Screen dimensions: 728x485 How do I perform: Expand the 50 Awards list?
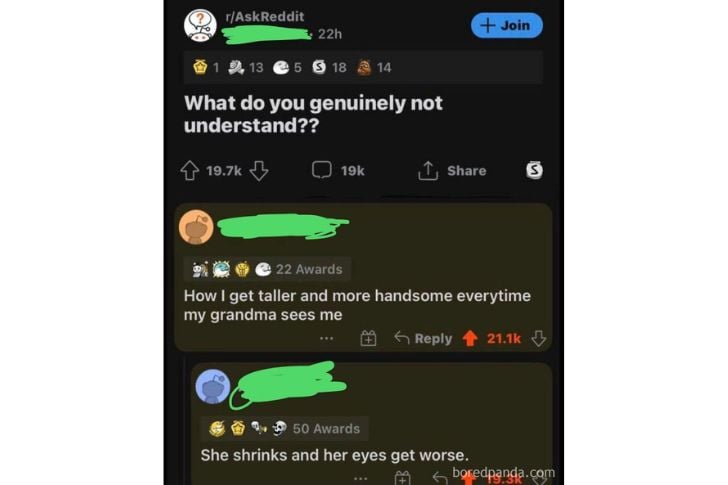click(285, 428)
